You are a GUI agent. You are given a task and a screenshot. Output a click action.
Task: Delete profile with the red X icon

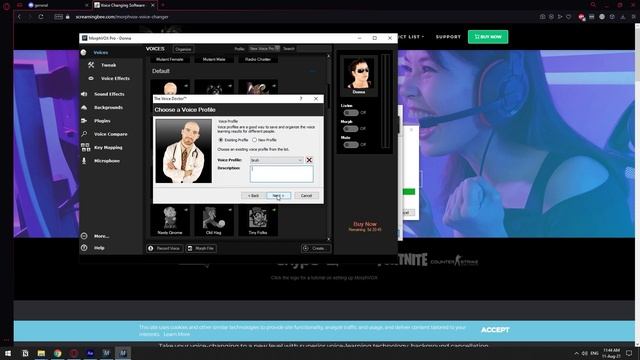(x=309, y=160)
